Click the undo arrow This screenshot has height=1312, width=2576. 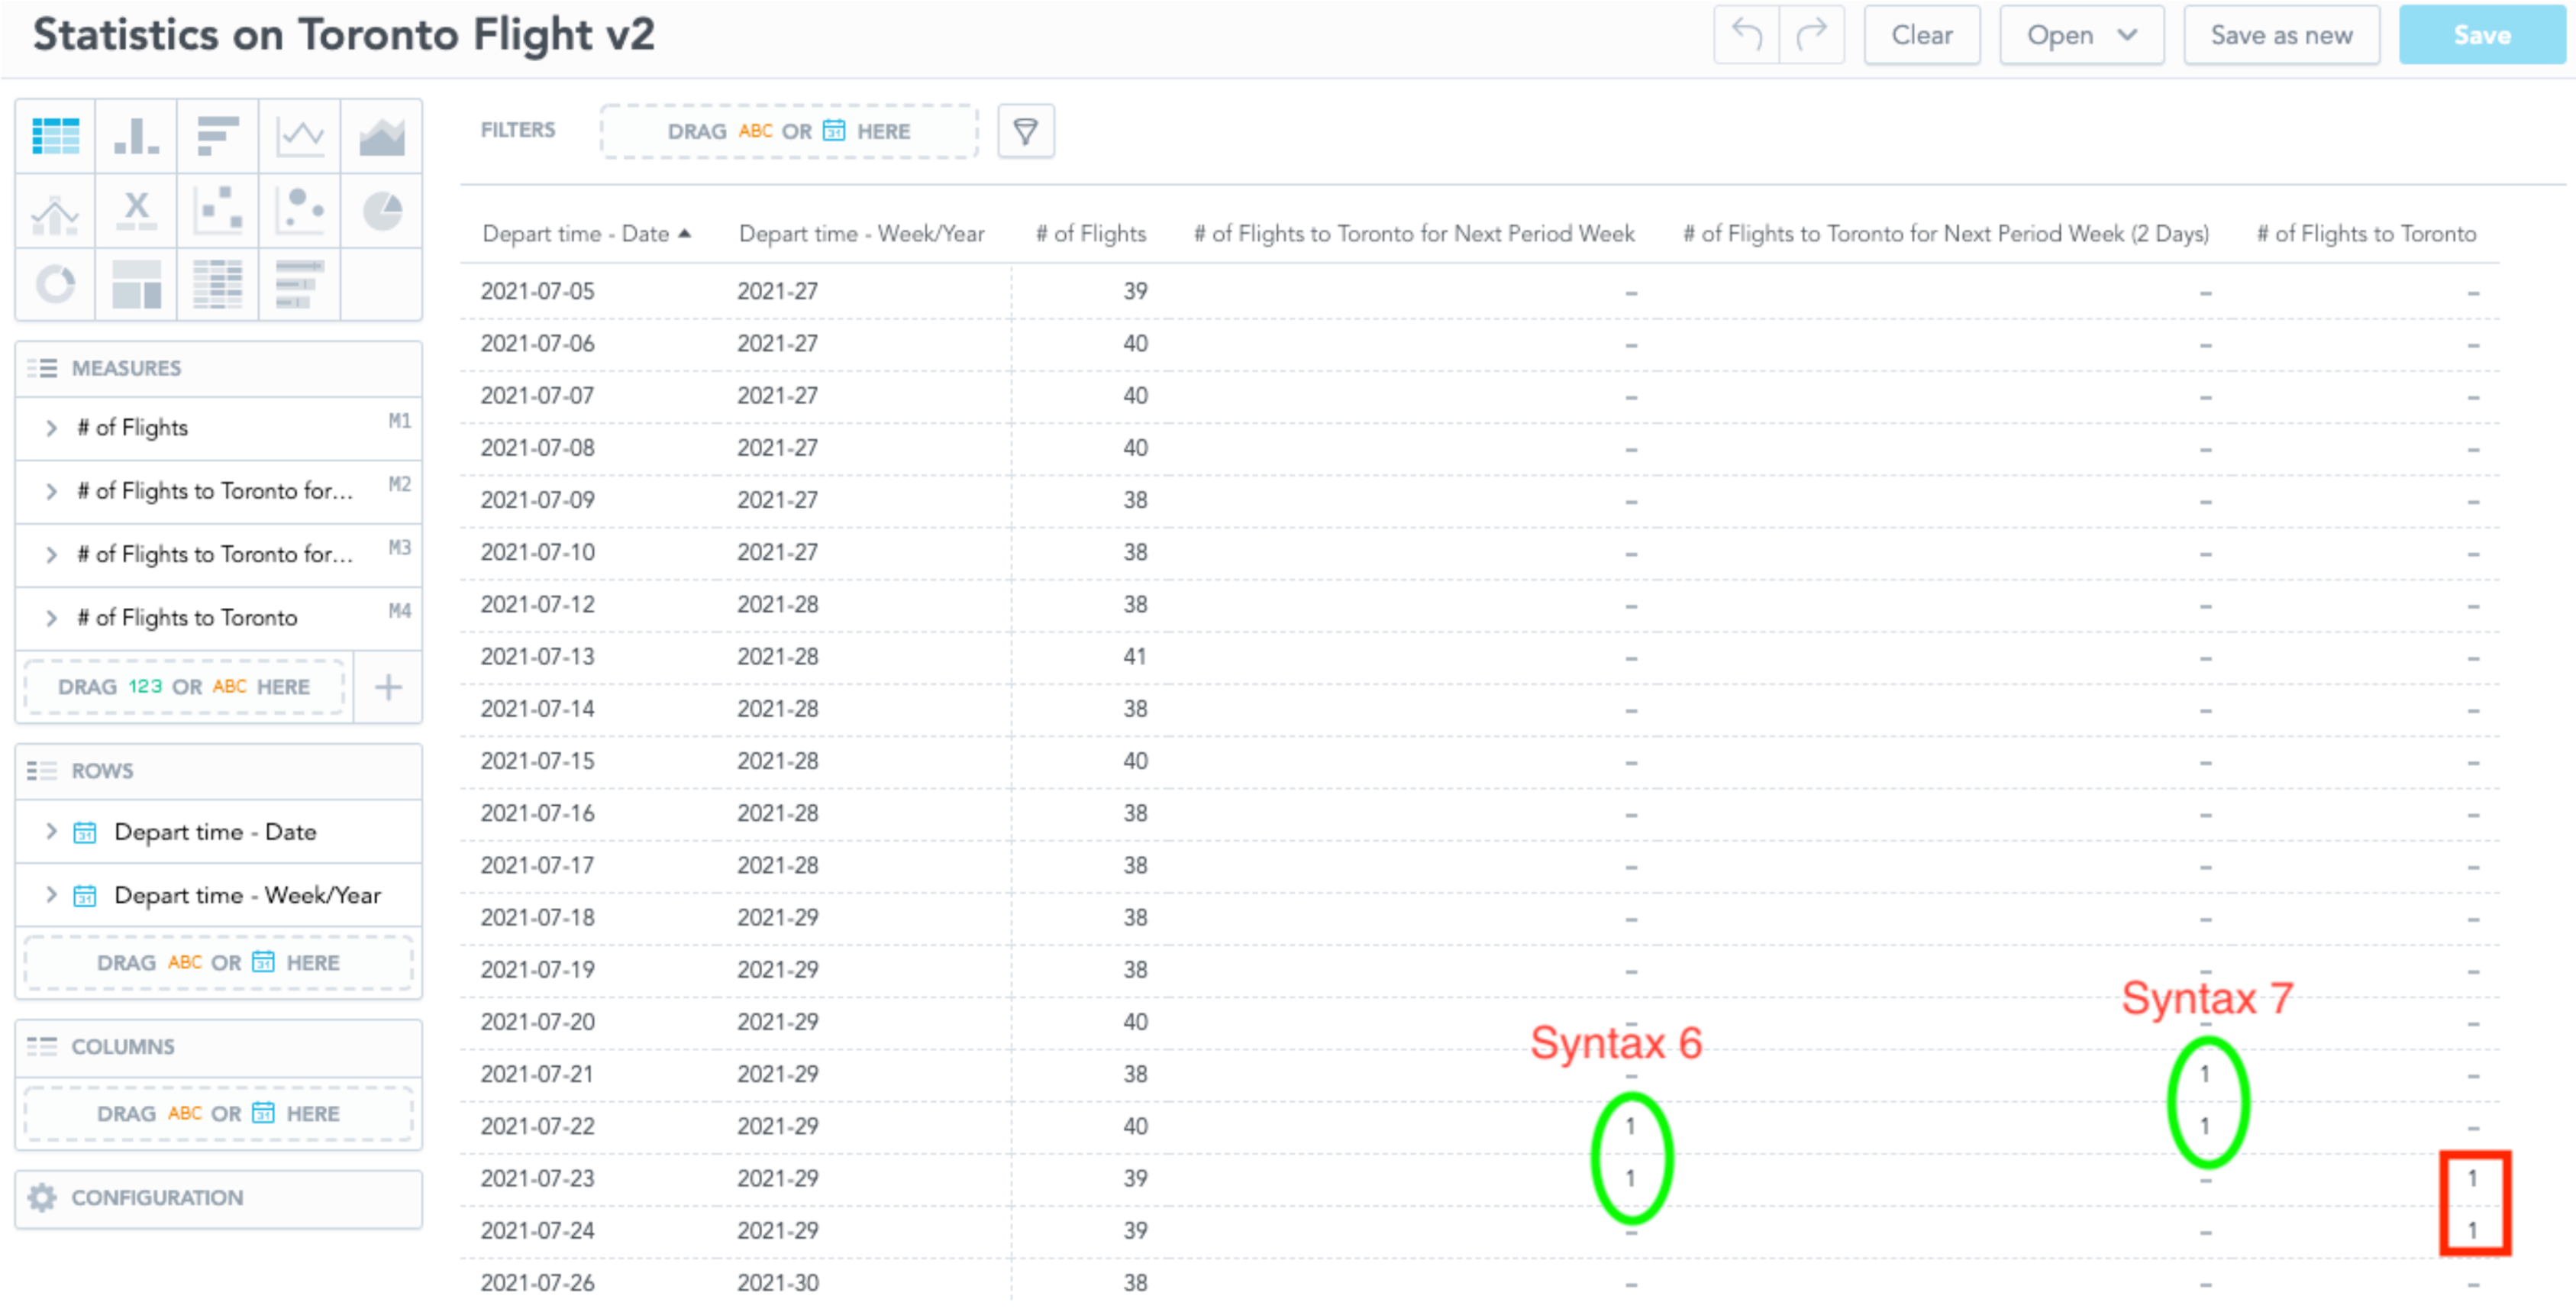tap(1746, 35)
